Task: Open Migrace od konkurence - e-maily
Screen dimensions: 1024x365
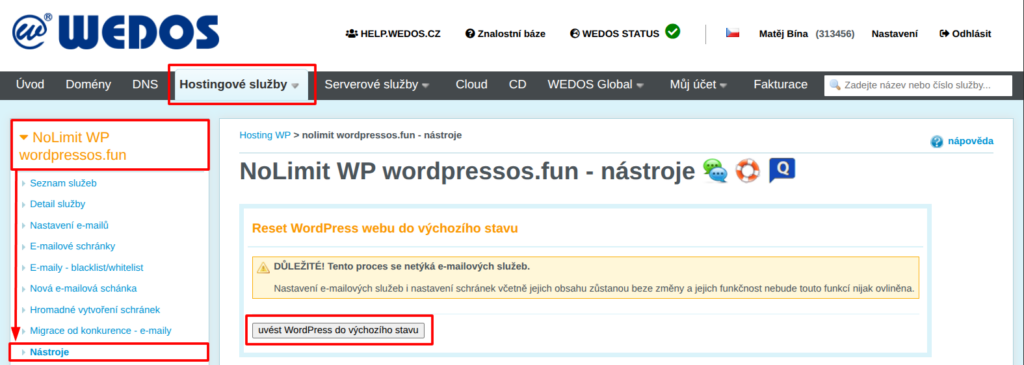Action: (101, 330)
